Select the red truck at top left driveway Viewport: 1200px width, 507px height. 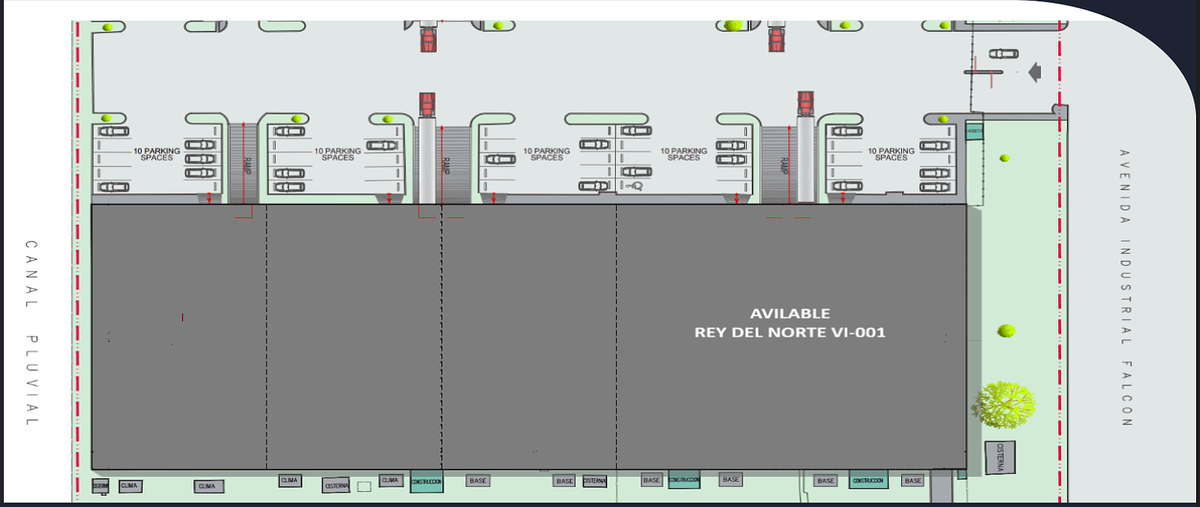pos(428,38)
